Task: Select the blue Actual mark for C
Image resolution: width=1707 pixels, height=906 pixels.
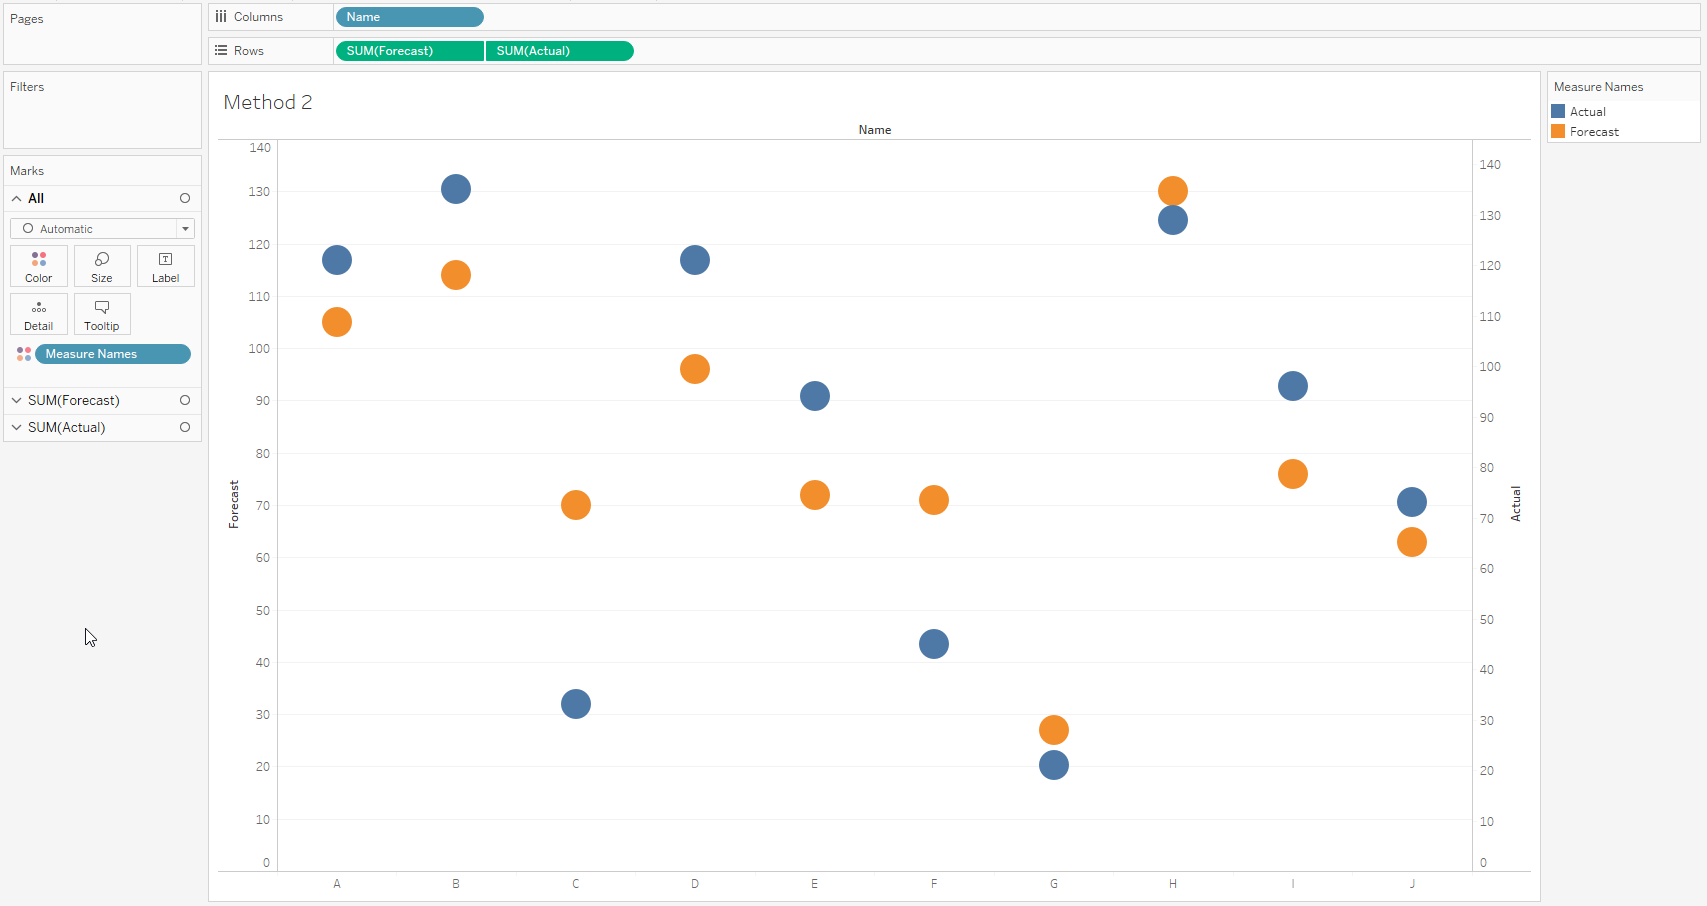Action: (x=576, y=704)
